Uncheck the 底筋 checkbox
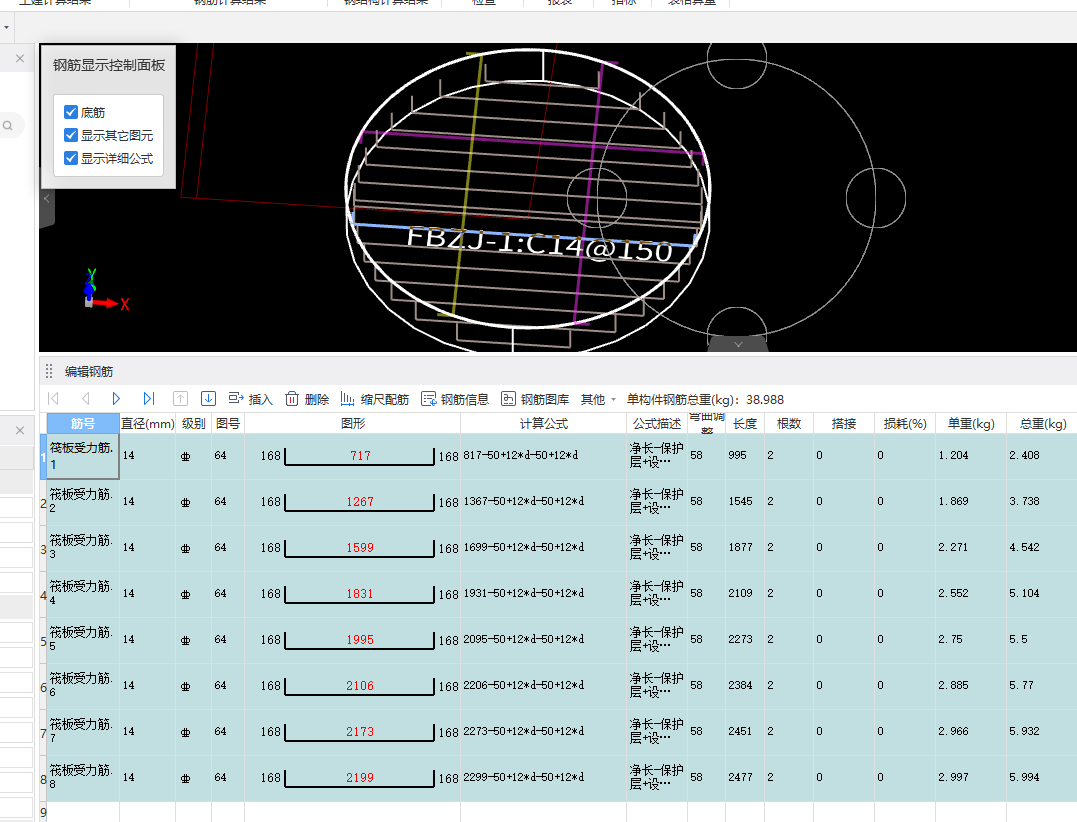Viewport: 1077px width, 822px height. point(71,112)
